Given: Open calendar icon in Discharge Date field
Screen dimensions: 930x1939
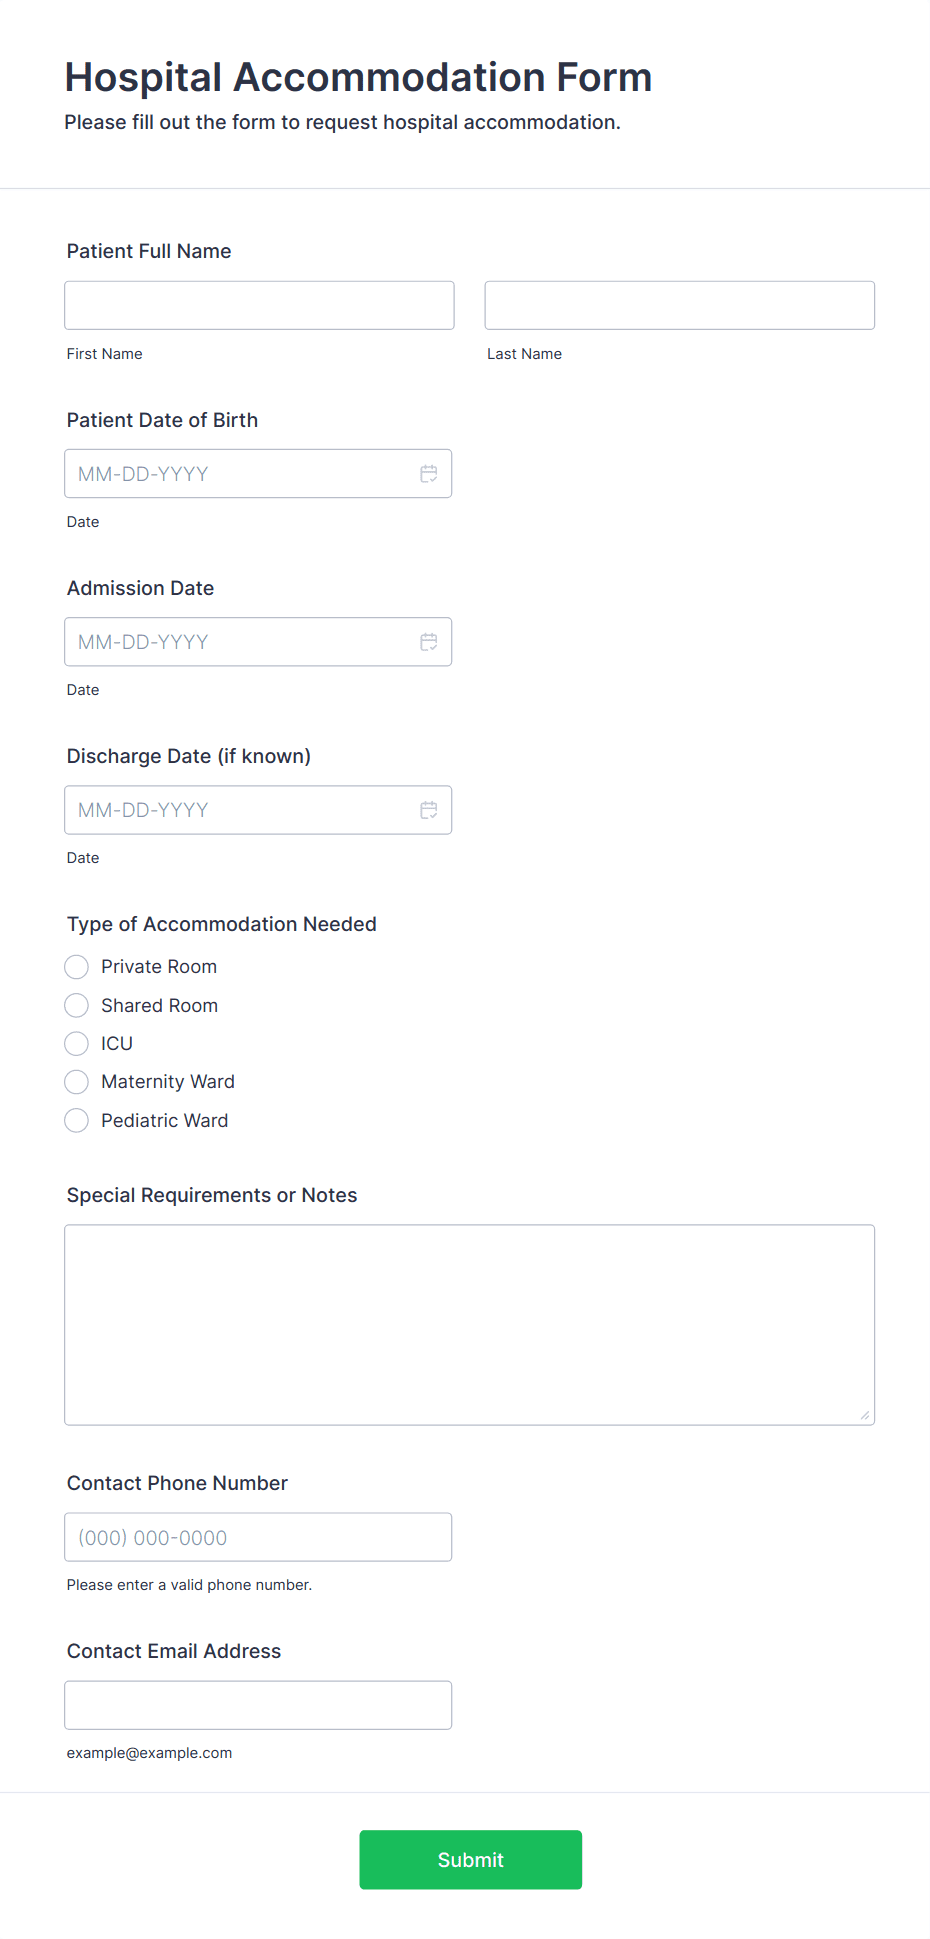Looking at the screenshot, I should pos(428,810).
